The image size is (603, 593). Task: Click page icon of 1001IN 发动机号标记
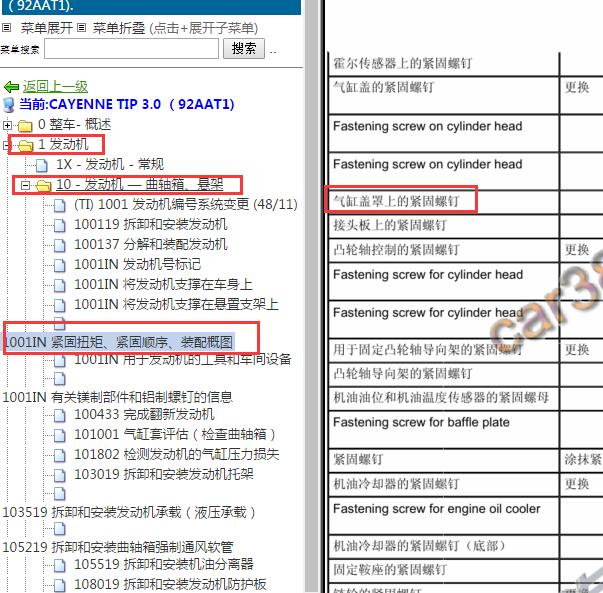[60, 266]
